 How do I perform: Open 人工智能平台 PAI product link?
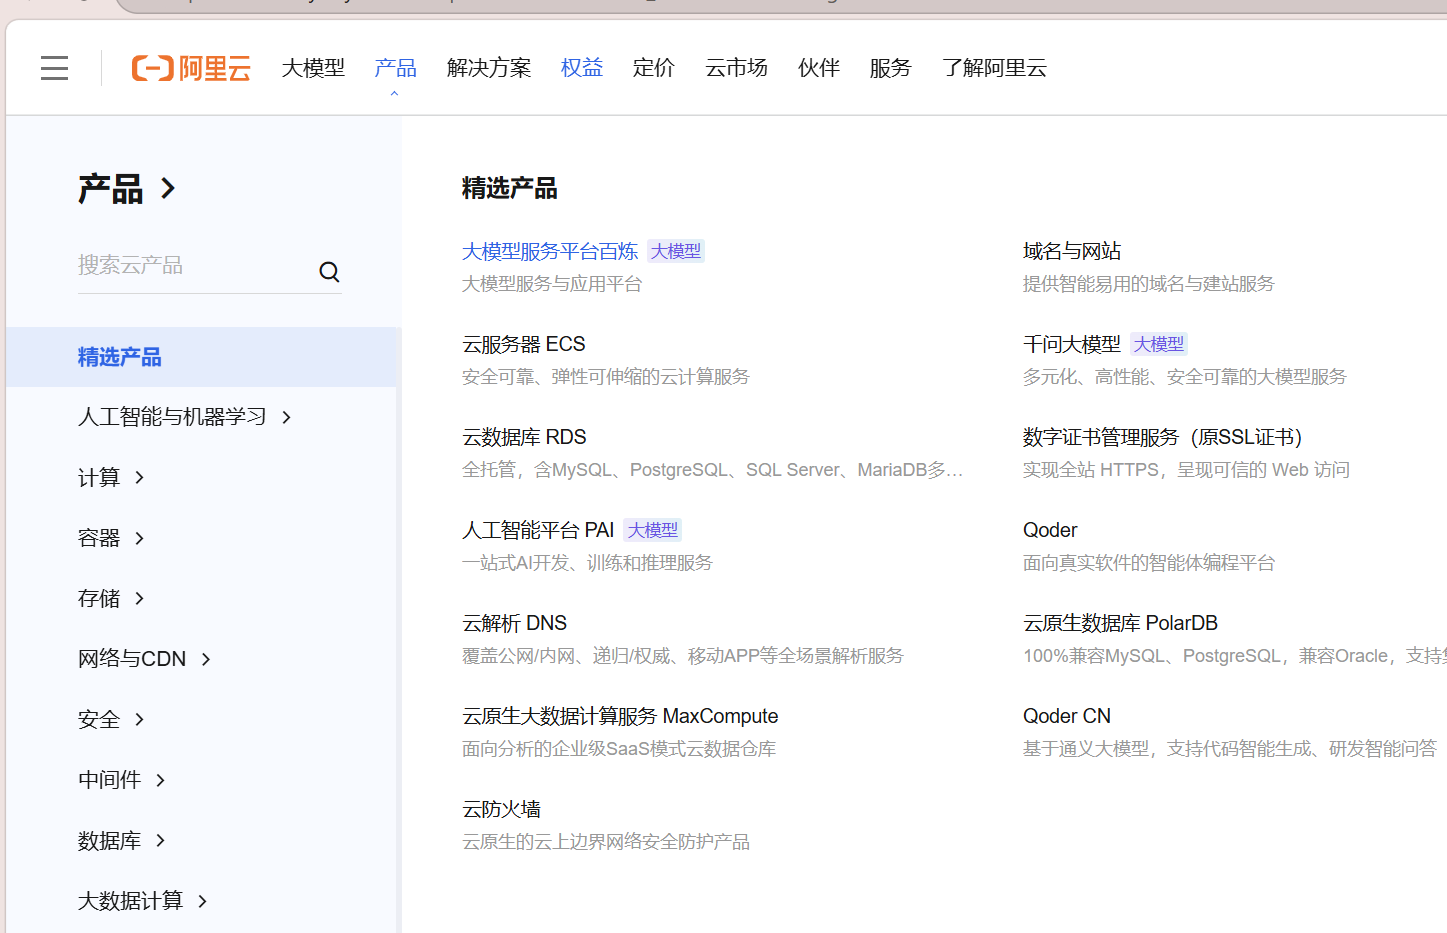(538, 530)
